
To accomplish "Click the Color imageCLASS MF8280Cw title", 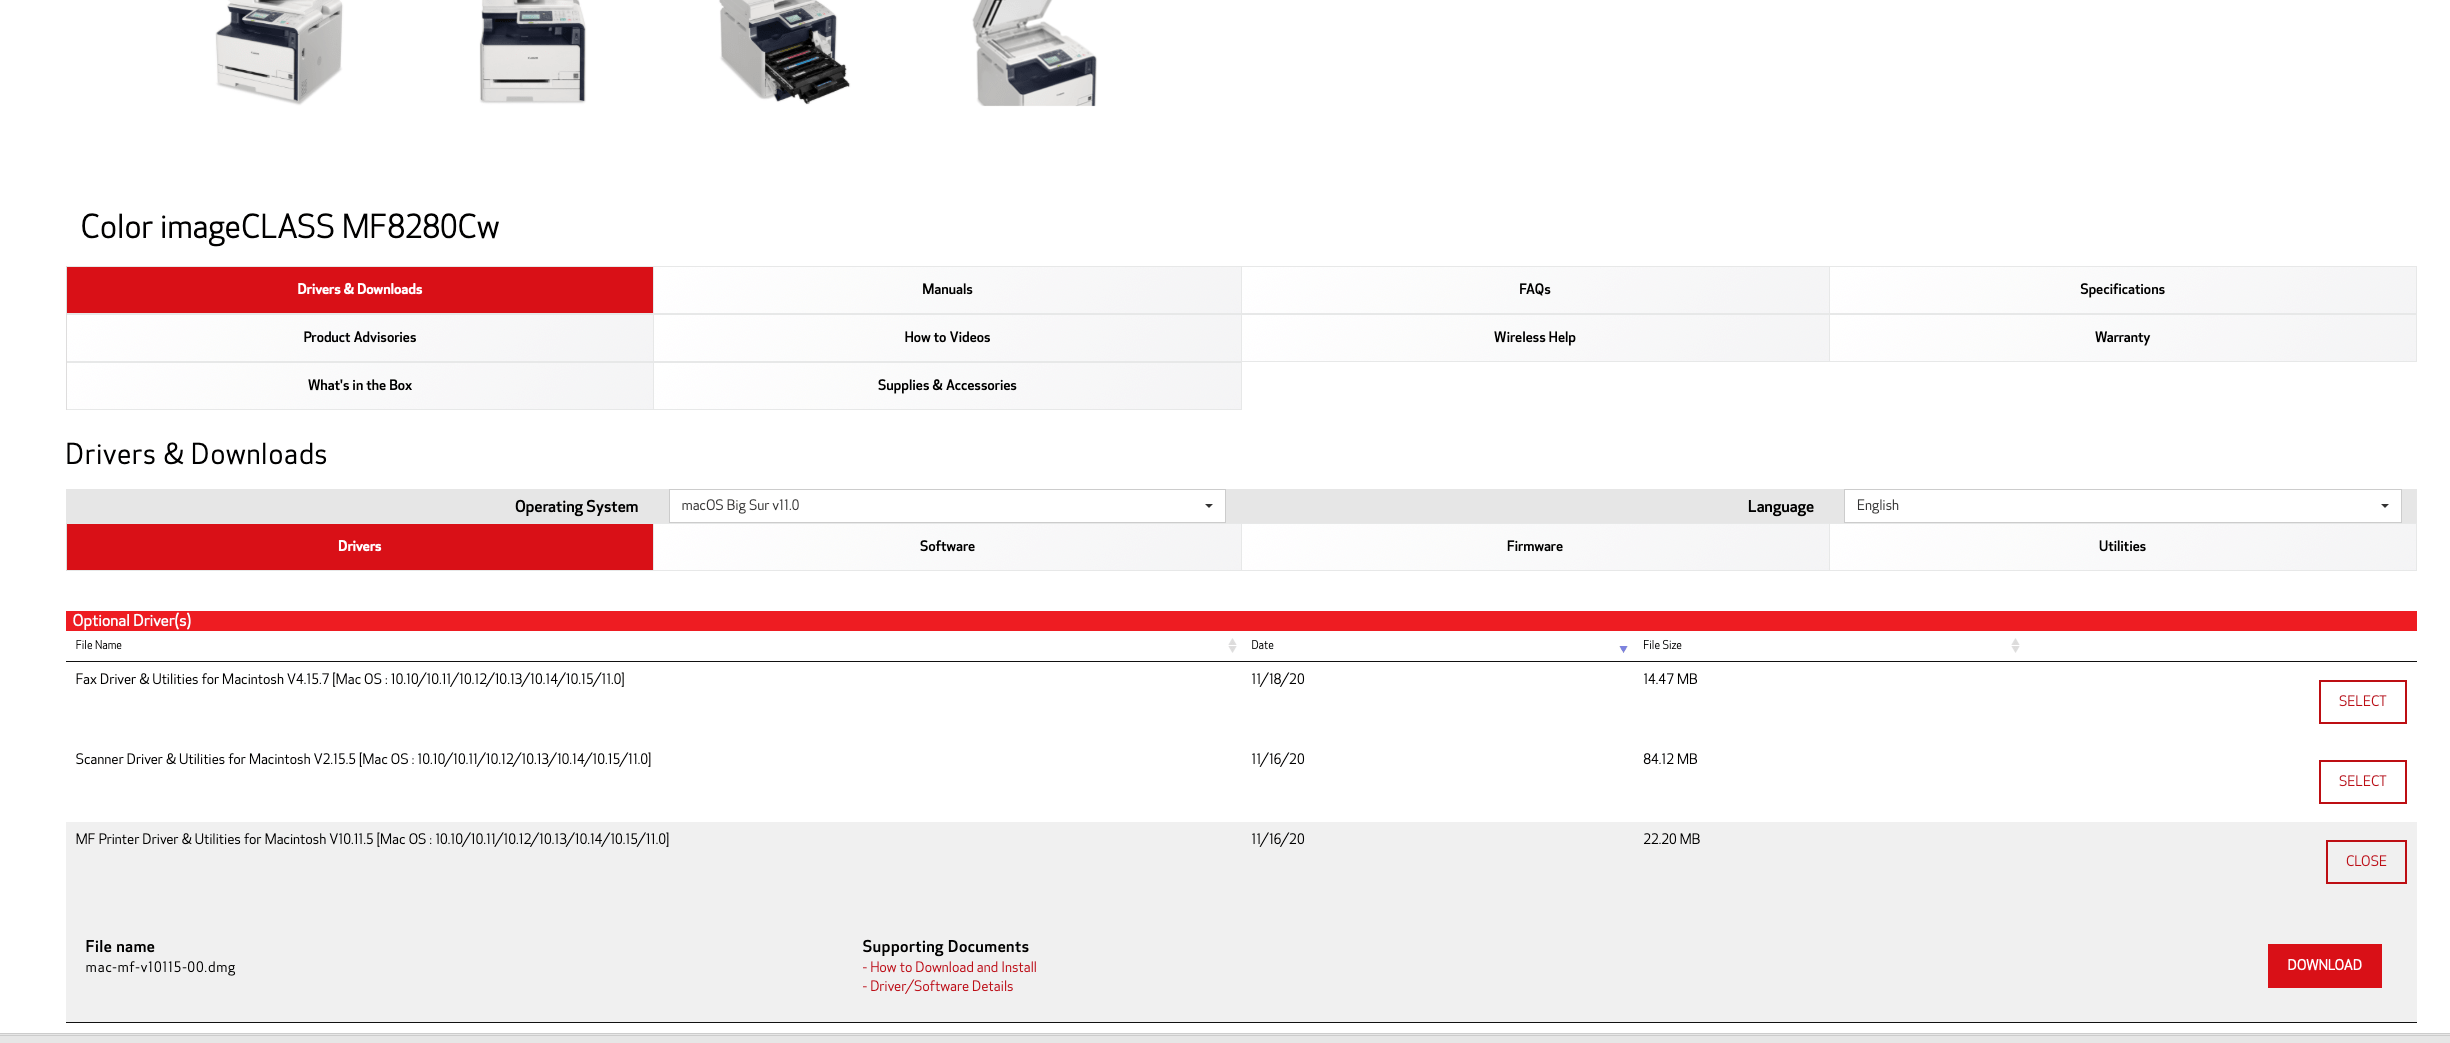I will [x=289, y=227].
